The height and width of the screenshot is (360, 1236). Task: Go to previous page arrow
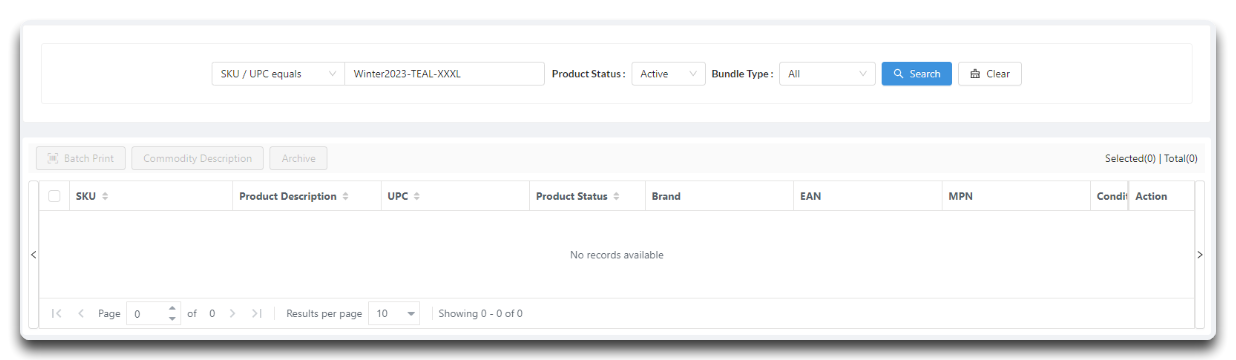81,314
